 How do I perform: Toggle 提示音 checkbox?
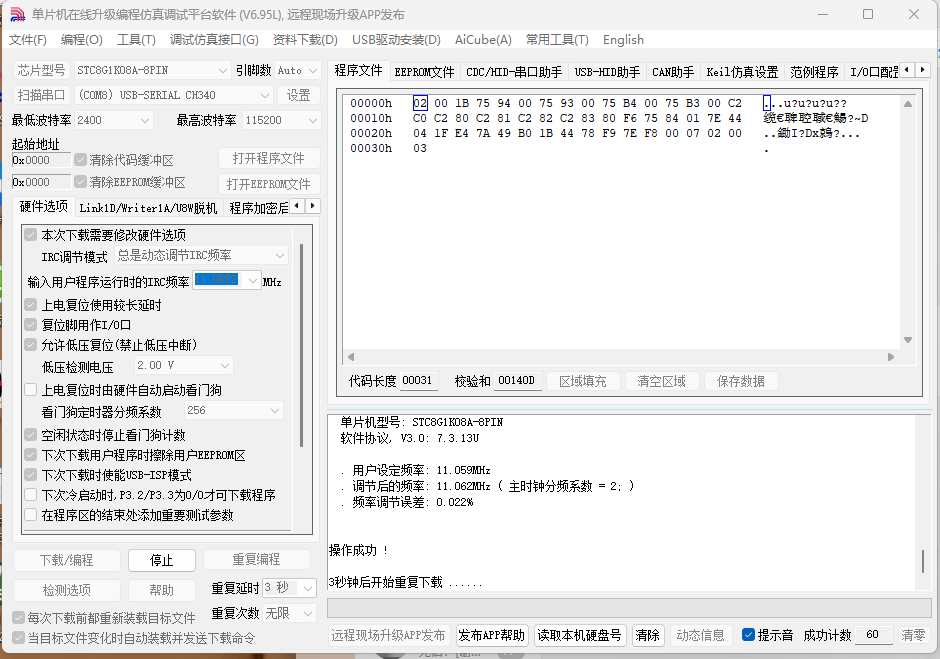coord(748,635)
